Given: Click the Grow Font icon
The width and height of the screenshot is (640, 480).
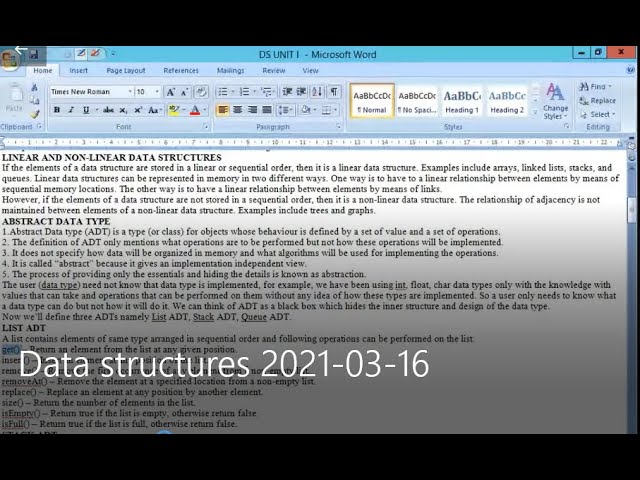Looking at the screenshot, I should [x=171, y=92].
